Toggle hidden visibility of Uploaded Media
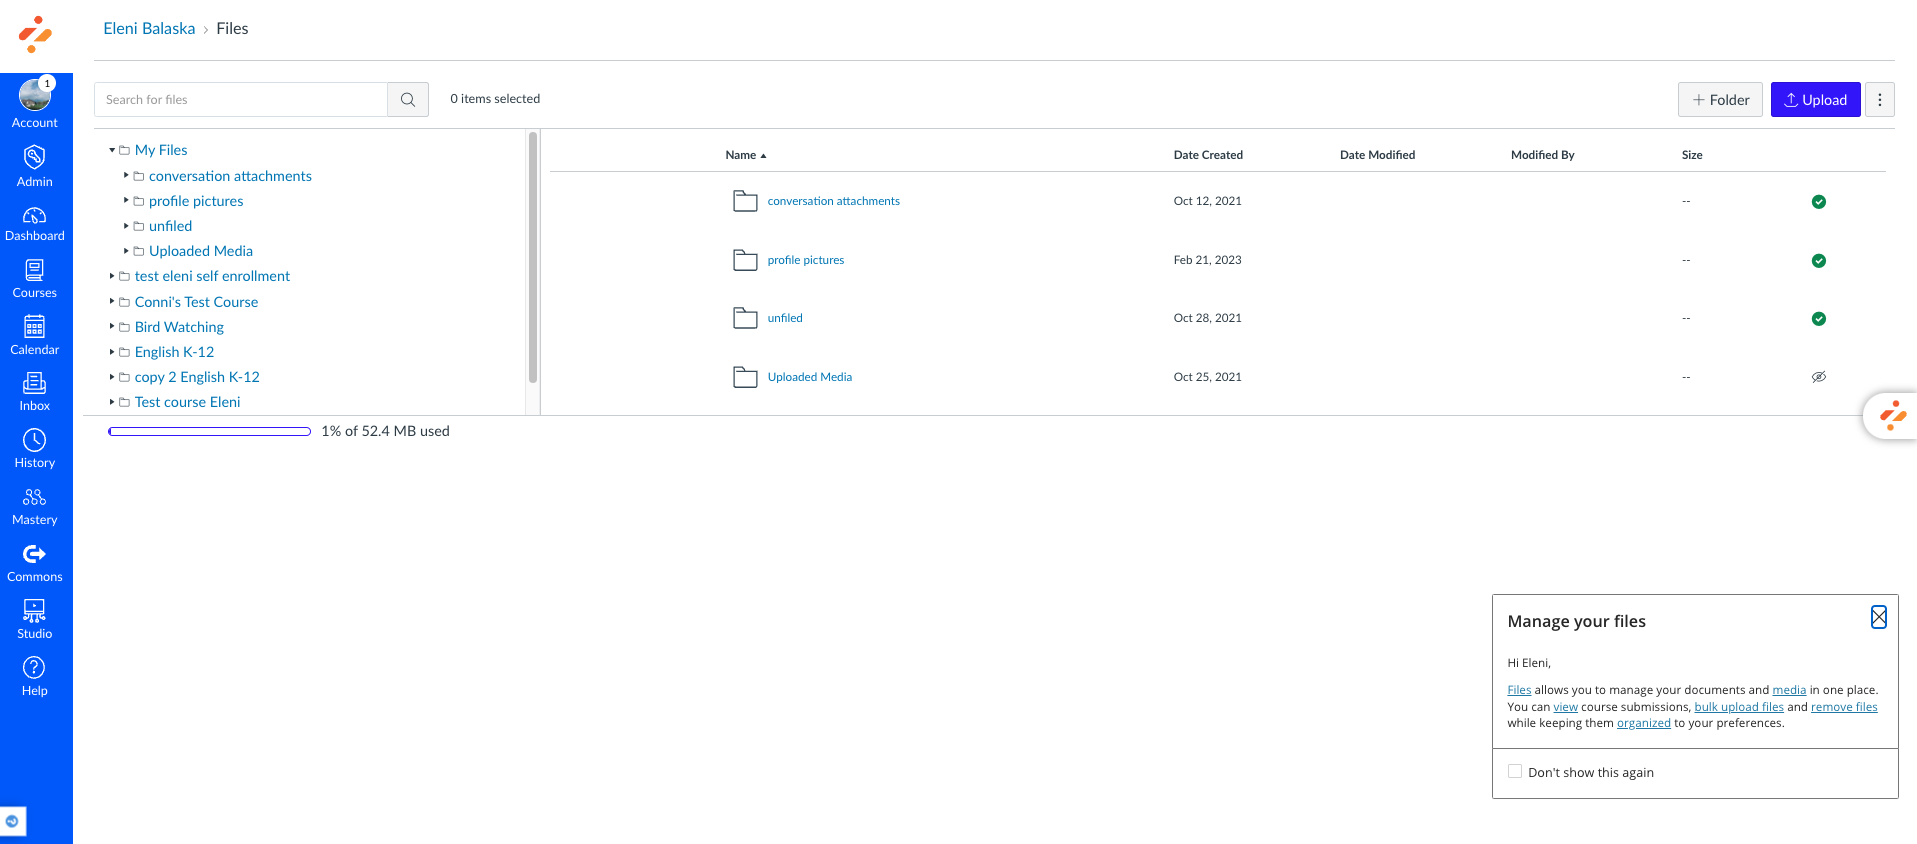The image size is (1917, 844). click(x=1819, y=377)
